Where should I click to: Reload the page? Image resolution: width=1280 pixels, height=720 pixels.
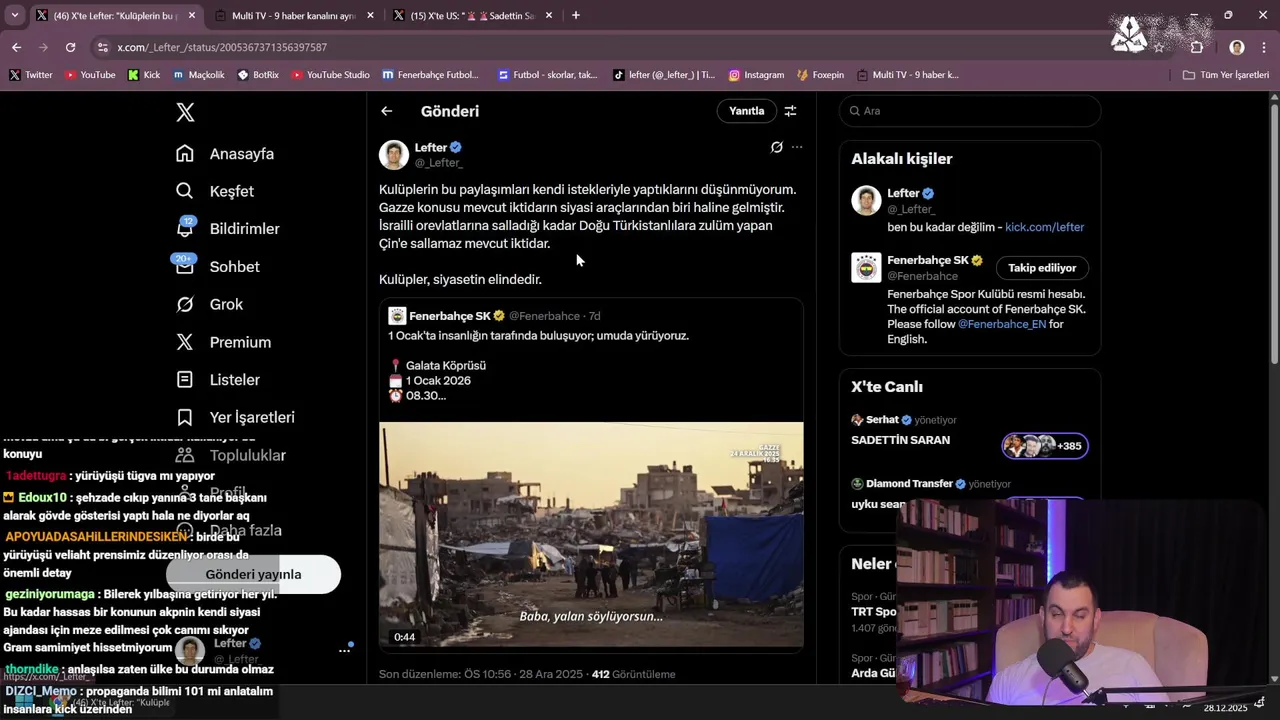pos(70,47)
